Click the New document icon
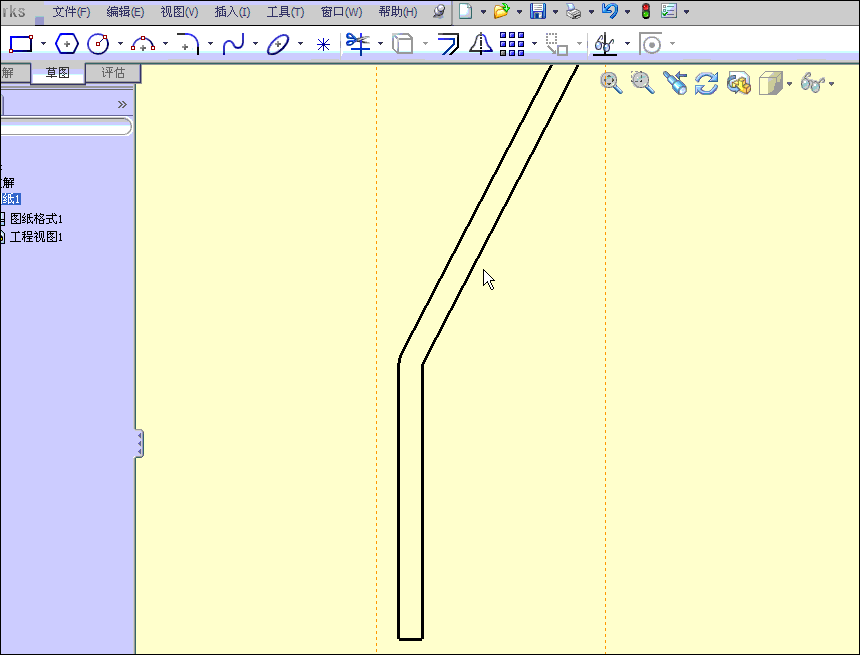The height and width of the screenshot is (655, 860). click(466, 11)
